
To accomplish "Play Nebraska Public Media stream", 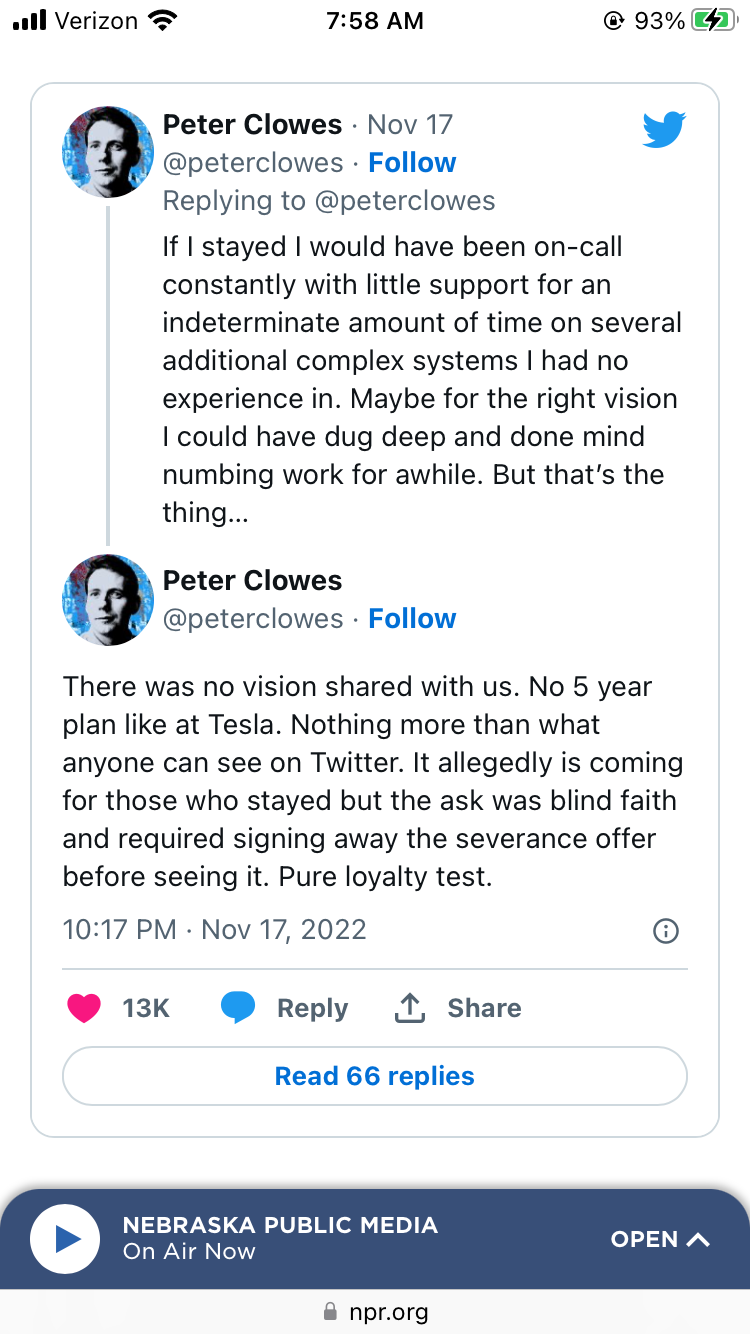I will (66, 1239).
